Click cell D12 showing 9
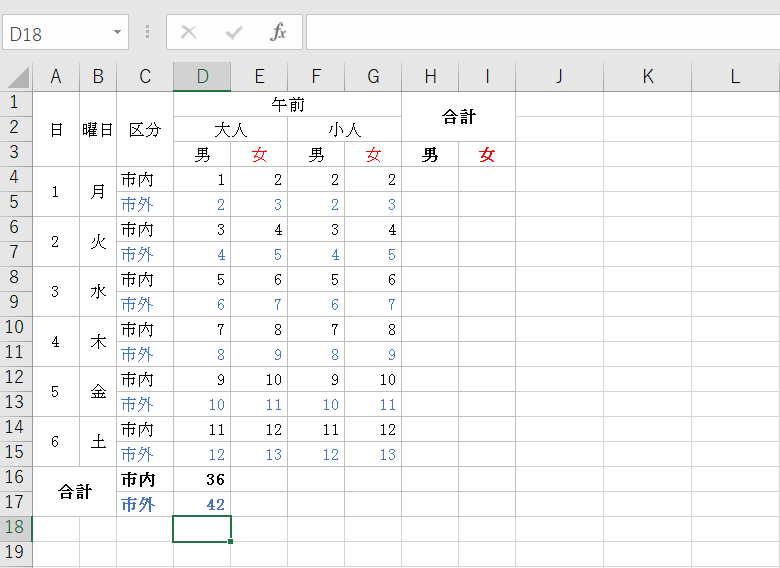780x568 pixels. click(x=202, y=379)
